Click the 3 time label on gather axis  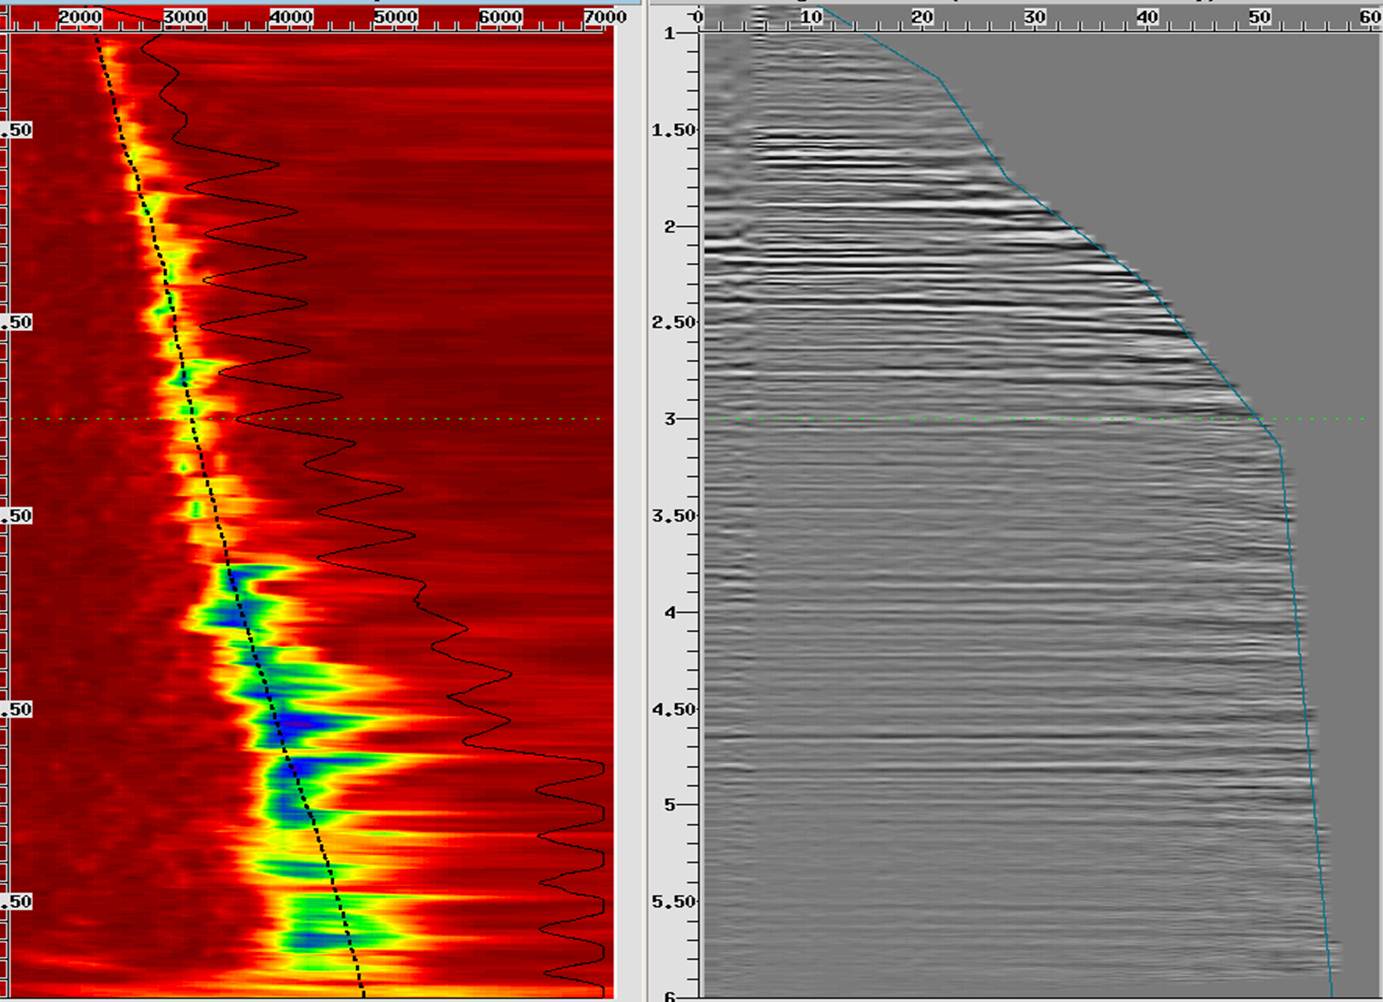point(670,419)
